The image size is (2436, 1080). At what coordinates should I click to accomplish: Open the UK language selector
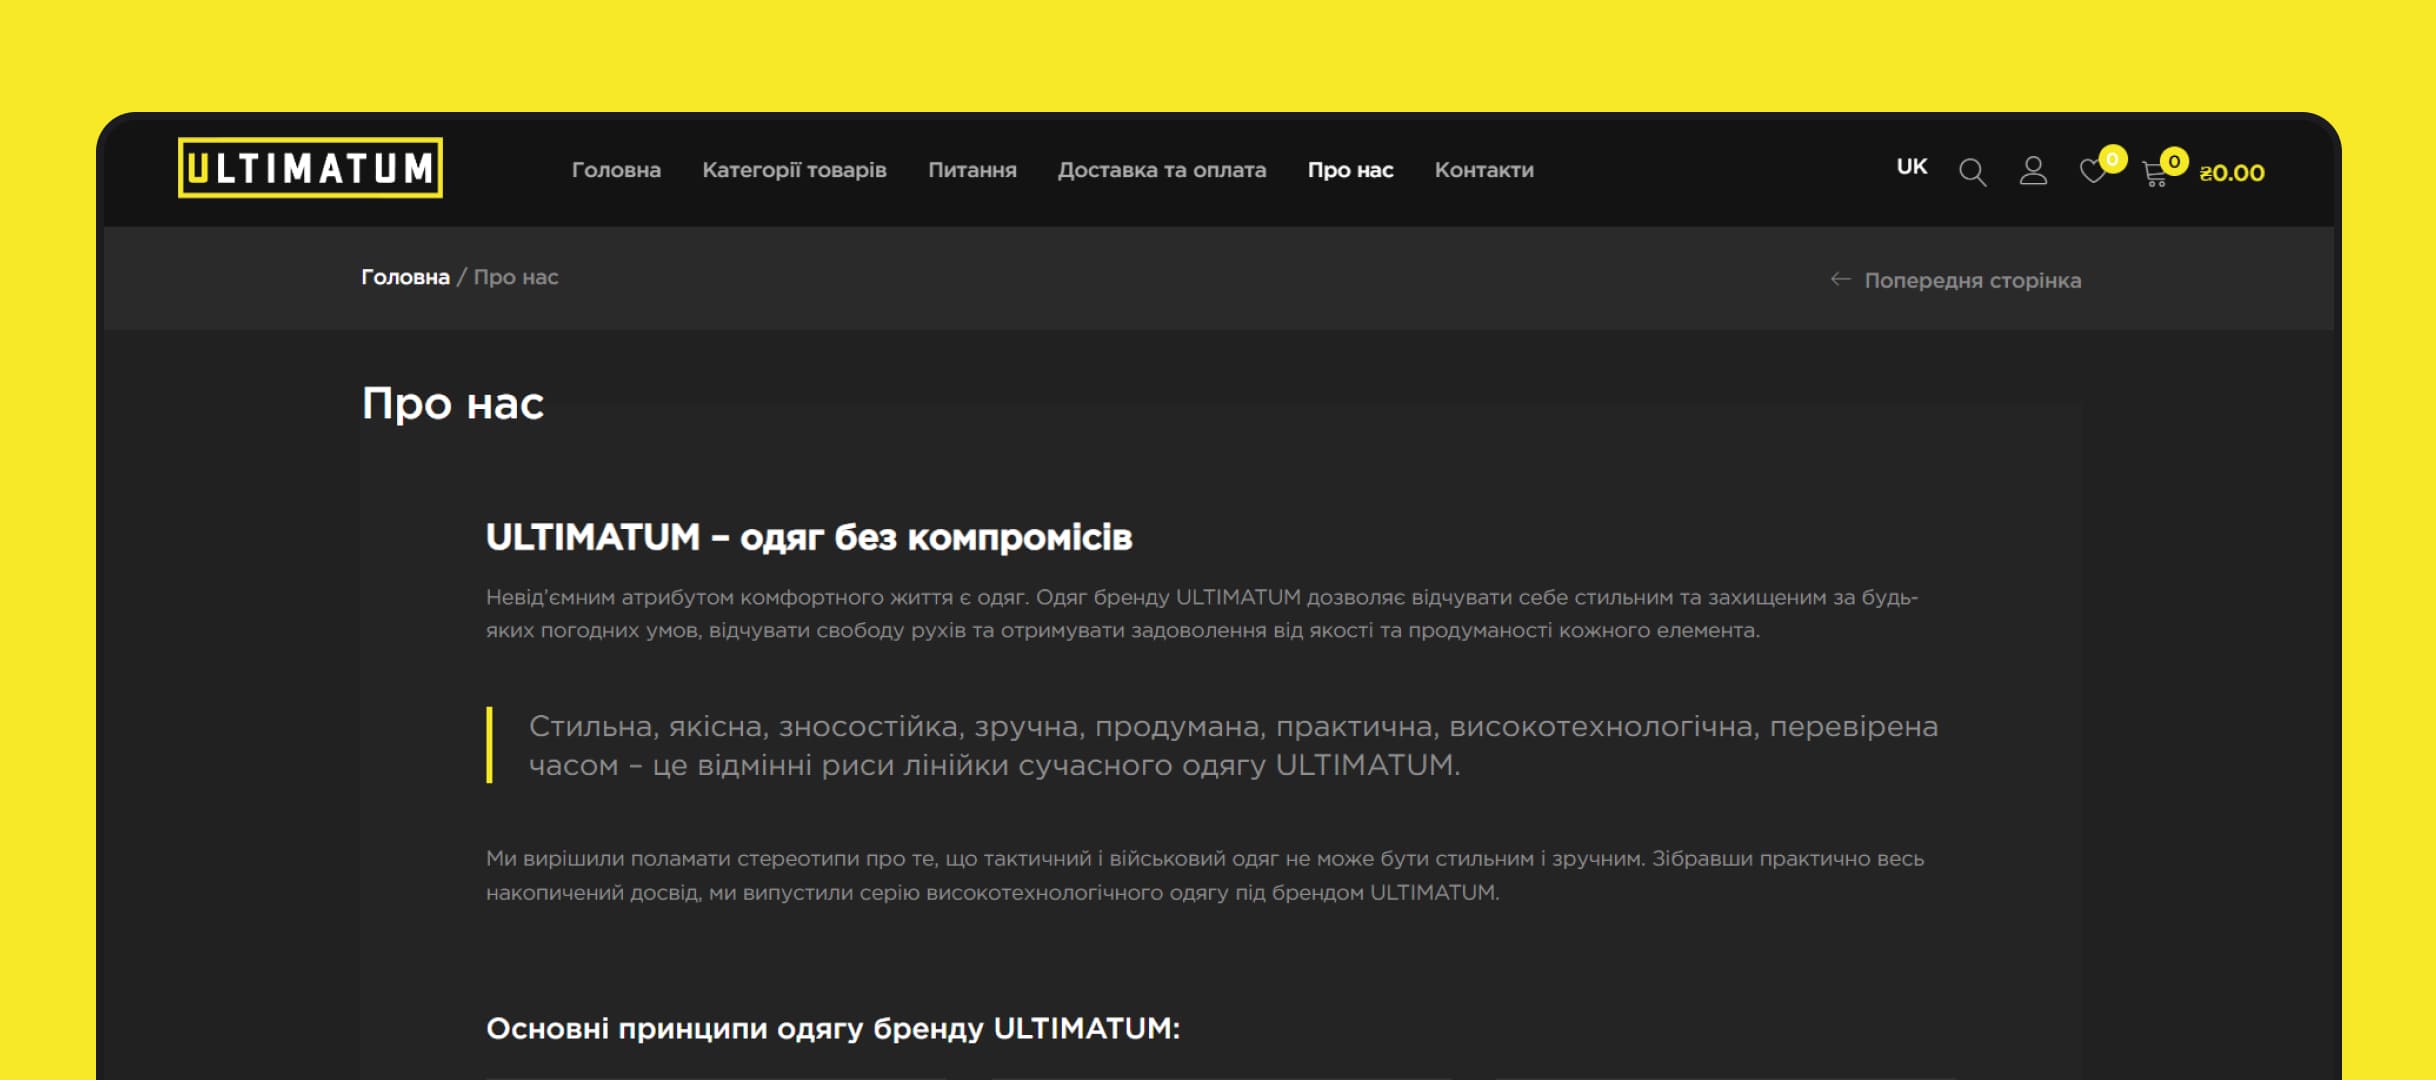point(1911,167)
